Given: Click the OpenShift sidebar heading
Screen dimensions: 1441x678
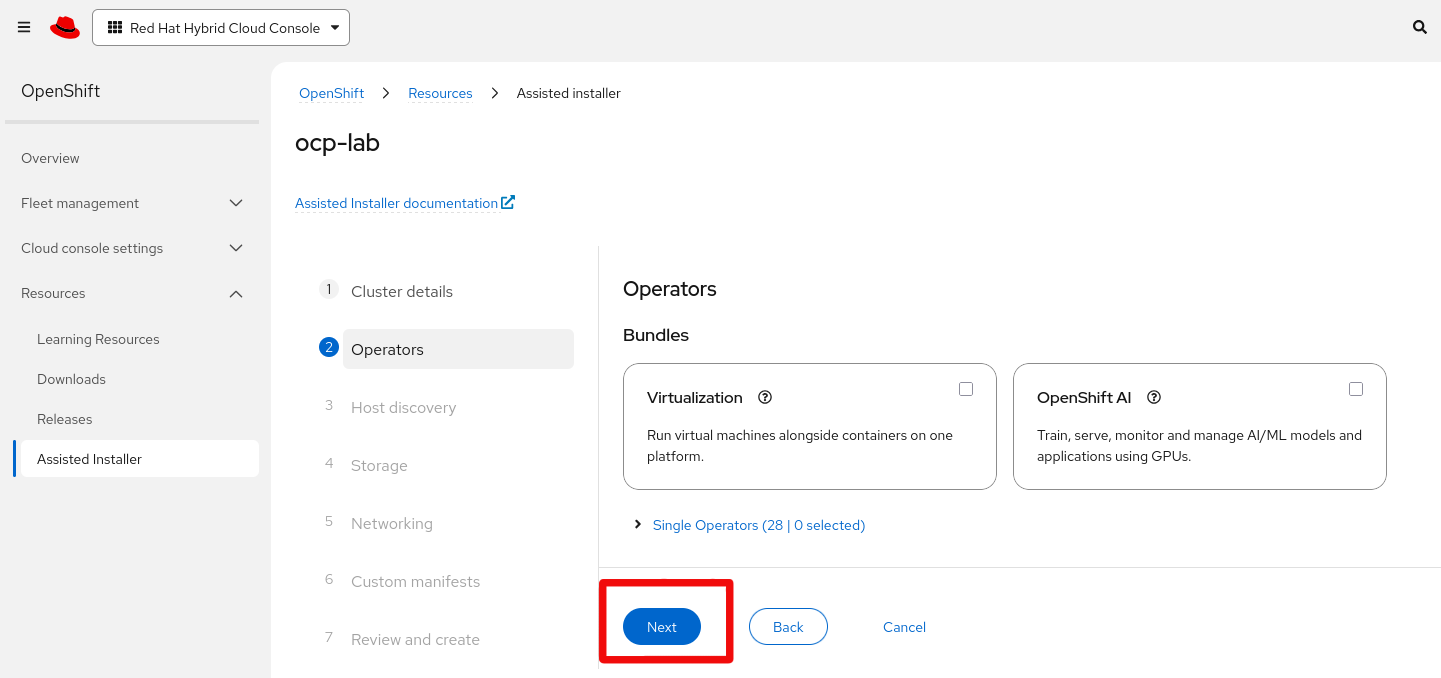Looking at the screenshot, I should click(61, 91).
